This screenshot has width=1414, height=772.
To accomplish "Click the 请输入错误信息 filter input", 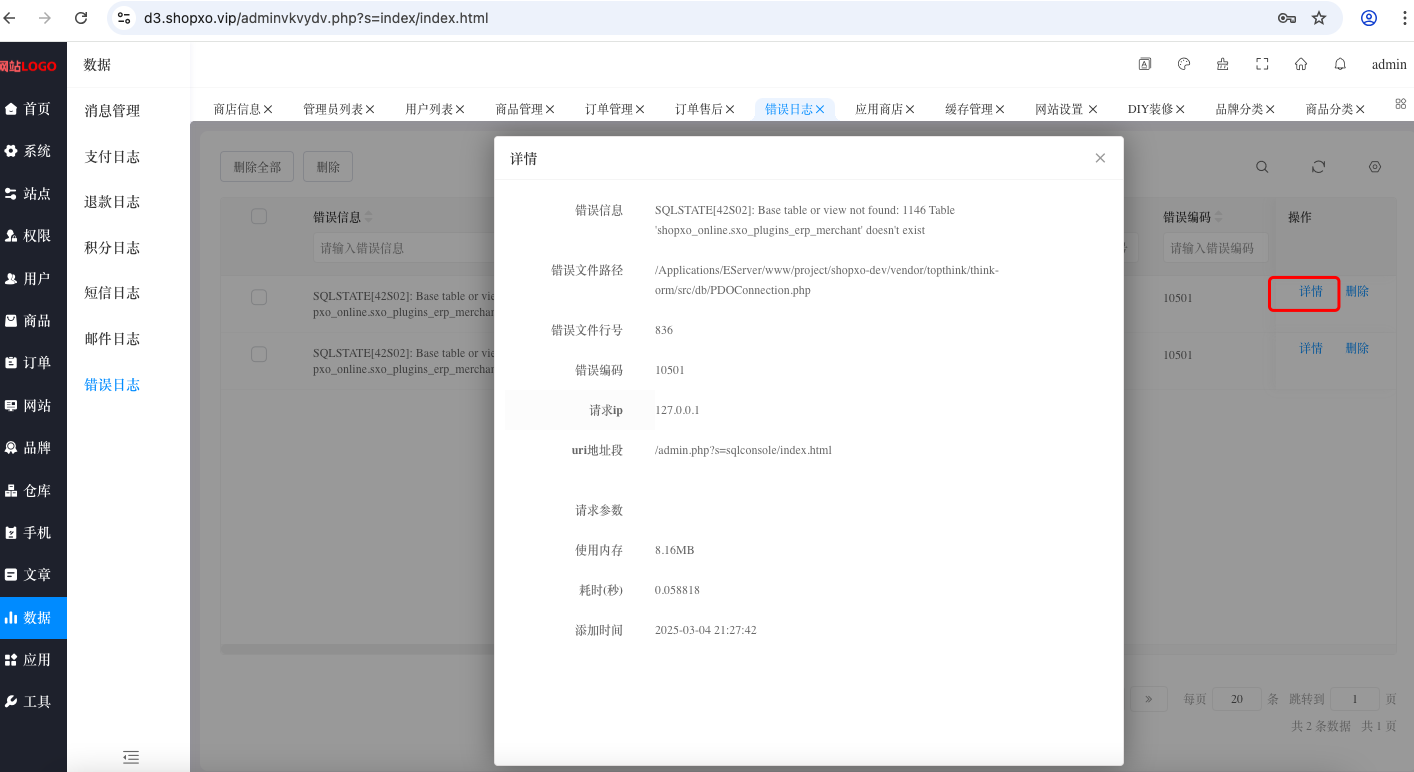I will click(x=404, y=247).
